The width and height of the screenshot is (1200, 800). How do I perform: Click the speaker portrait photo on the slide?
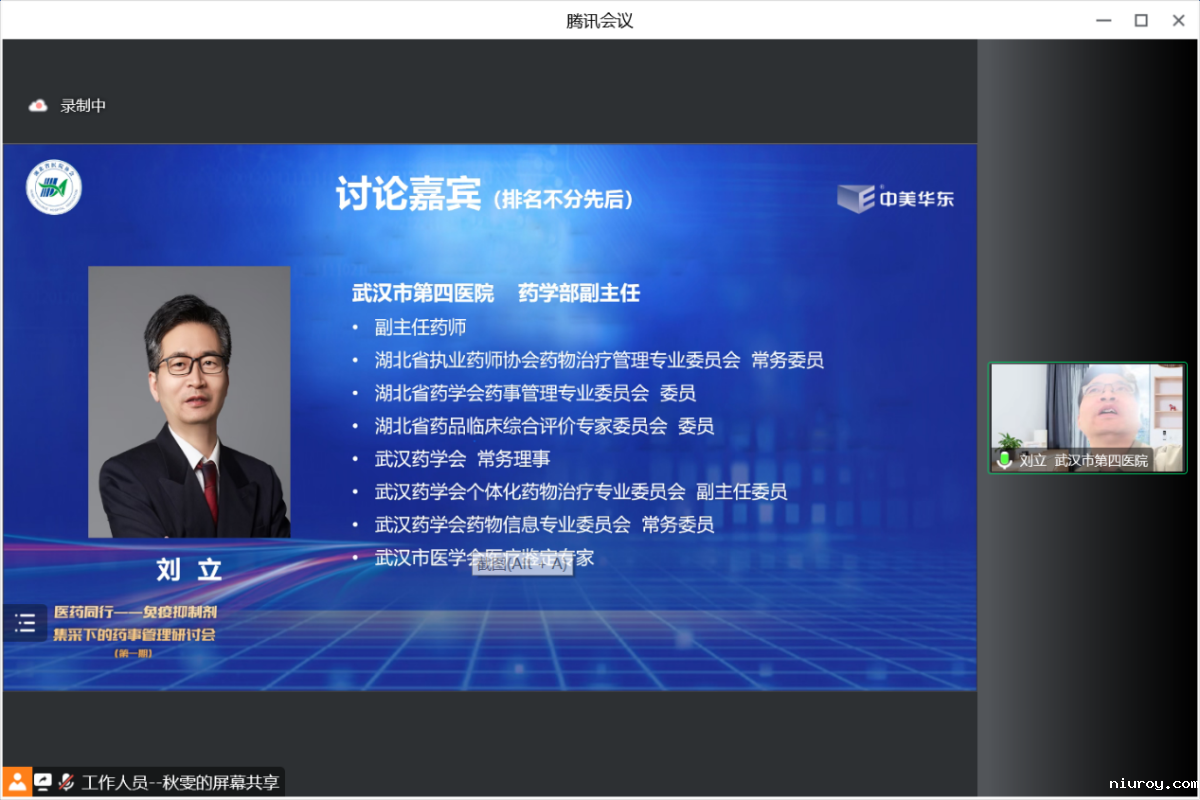[189, 402]
